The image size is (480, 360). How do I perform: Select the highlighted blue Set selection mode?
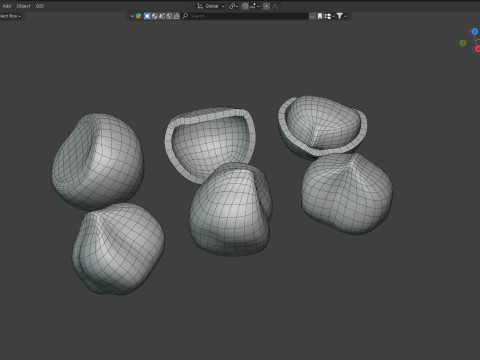pyautogui.click(x=147, y=16)
